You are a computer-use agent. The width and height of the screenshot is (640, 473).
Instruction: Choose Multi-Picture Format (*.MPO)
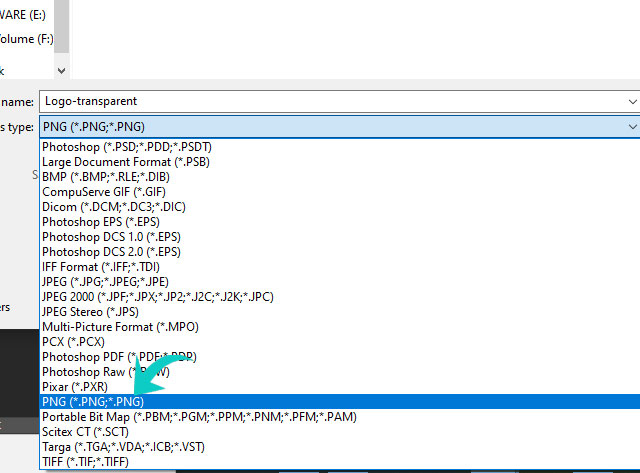point(340,327)
